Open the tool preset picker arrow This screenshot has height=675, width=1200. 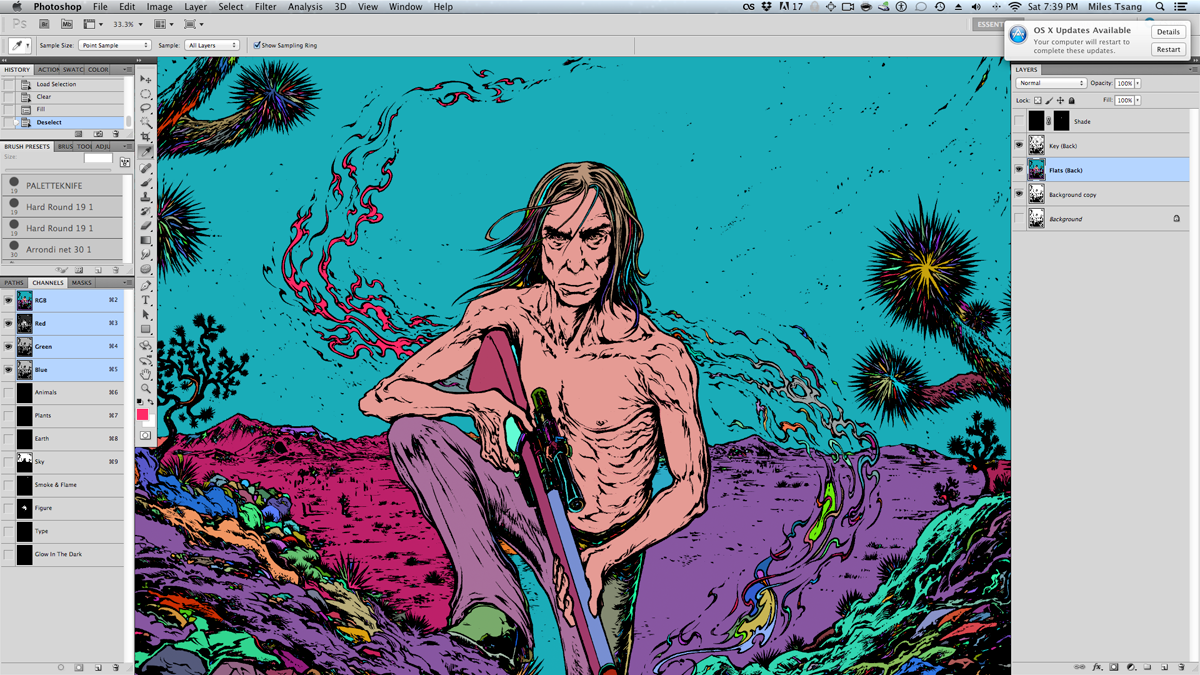point(28,45)
